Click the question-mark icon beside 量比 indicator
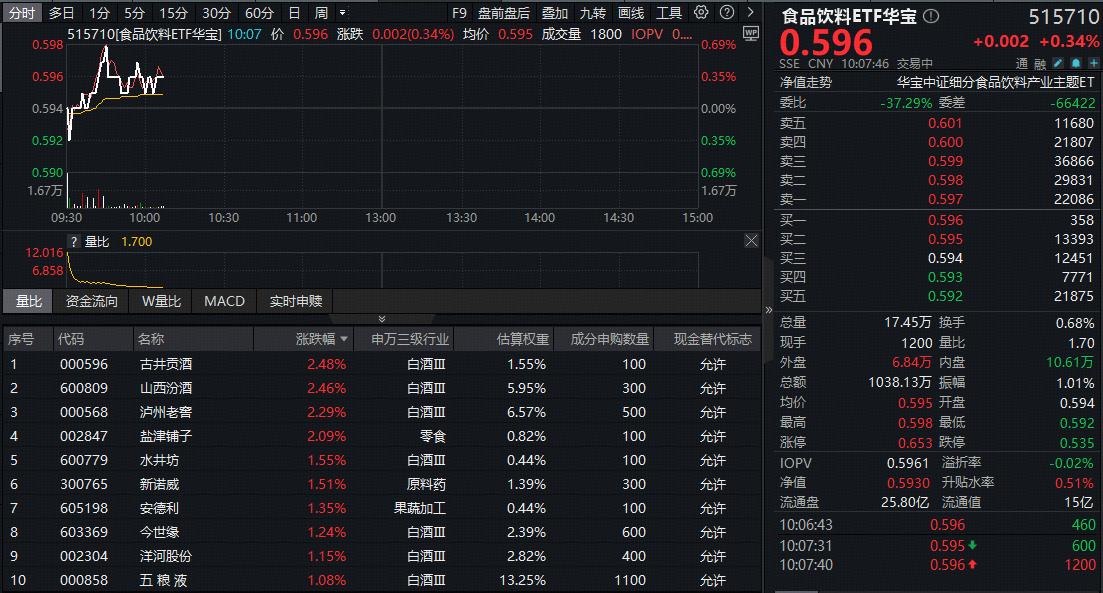This screenshot has width=1103, height=593. coord(72,241)
